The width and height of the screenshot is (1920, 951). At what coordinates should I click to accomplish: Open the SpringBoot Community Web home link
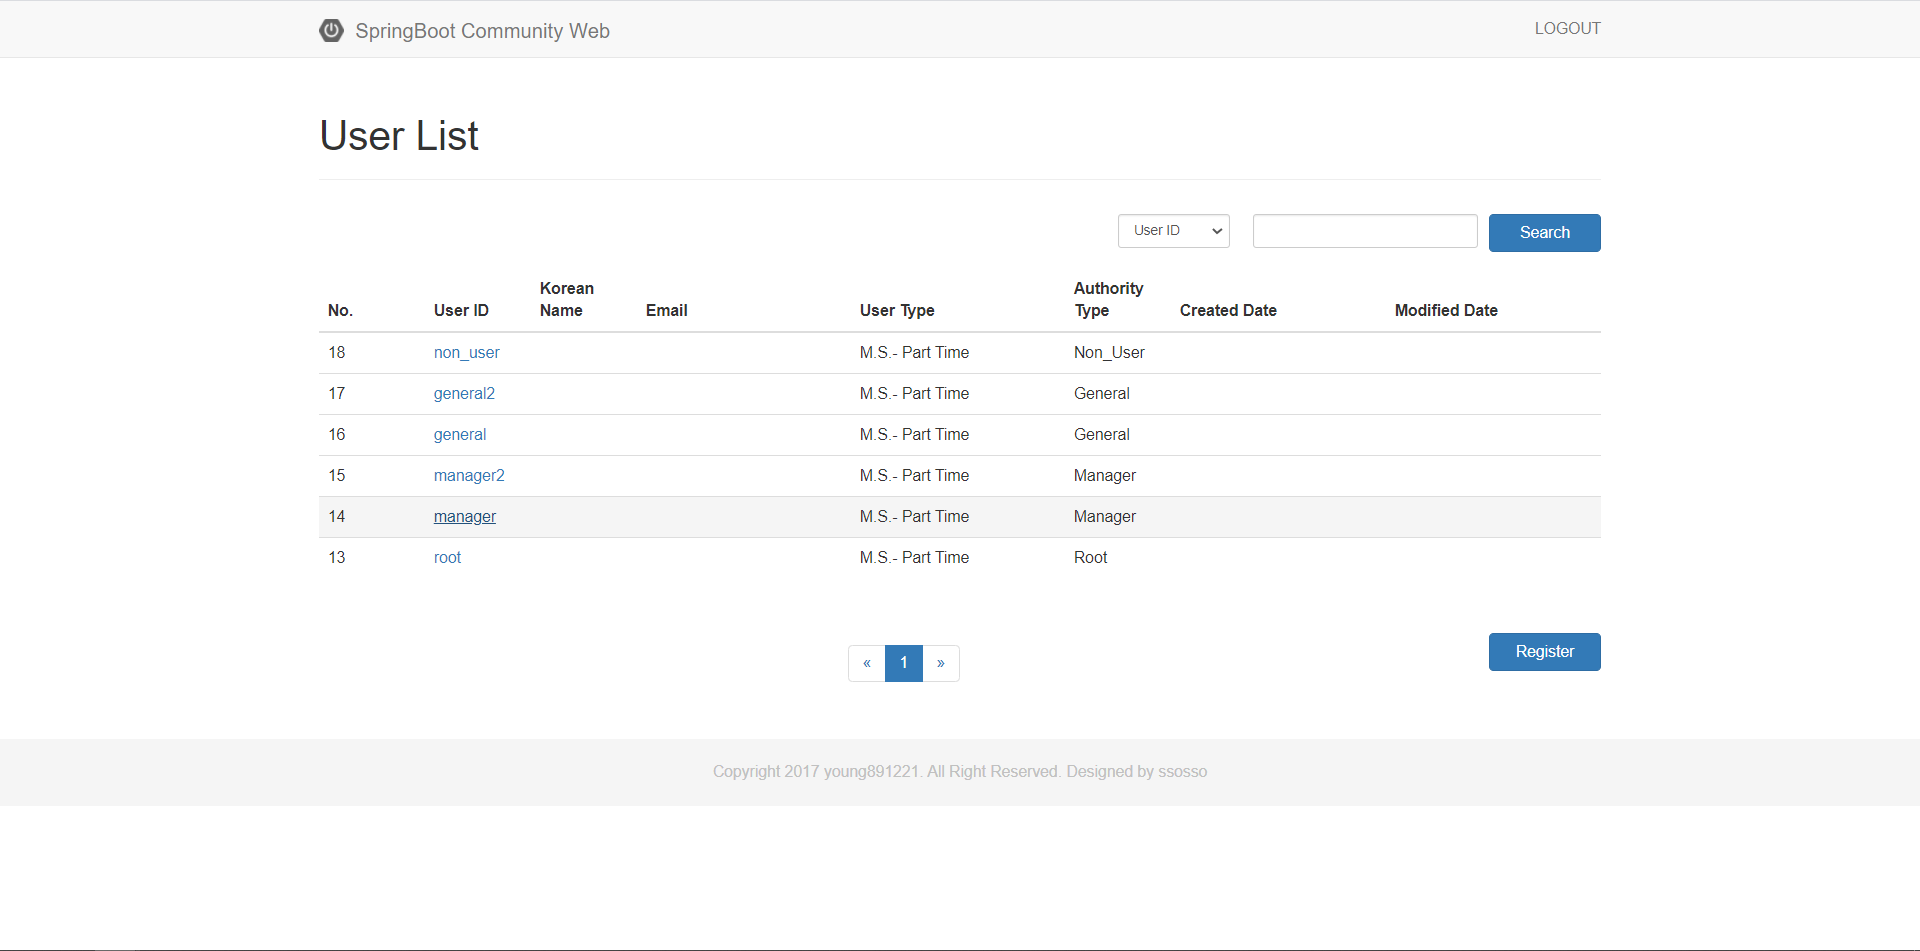(x=482, y=31)
